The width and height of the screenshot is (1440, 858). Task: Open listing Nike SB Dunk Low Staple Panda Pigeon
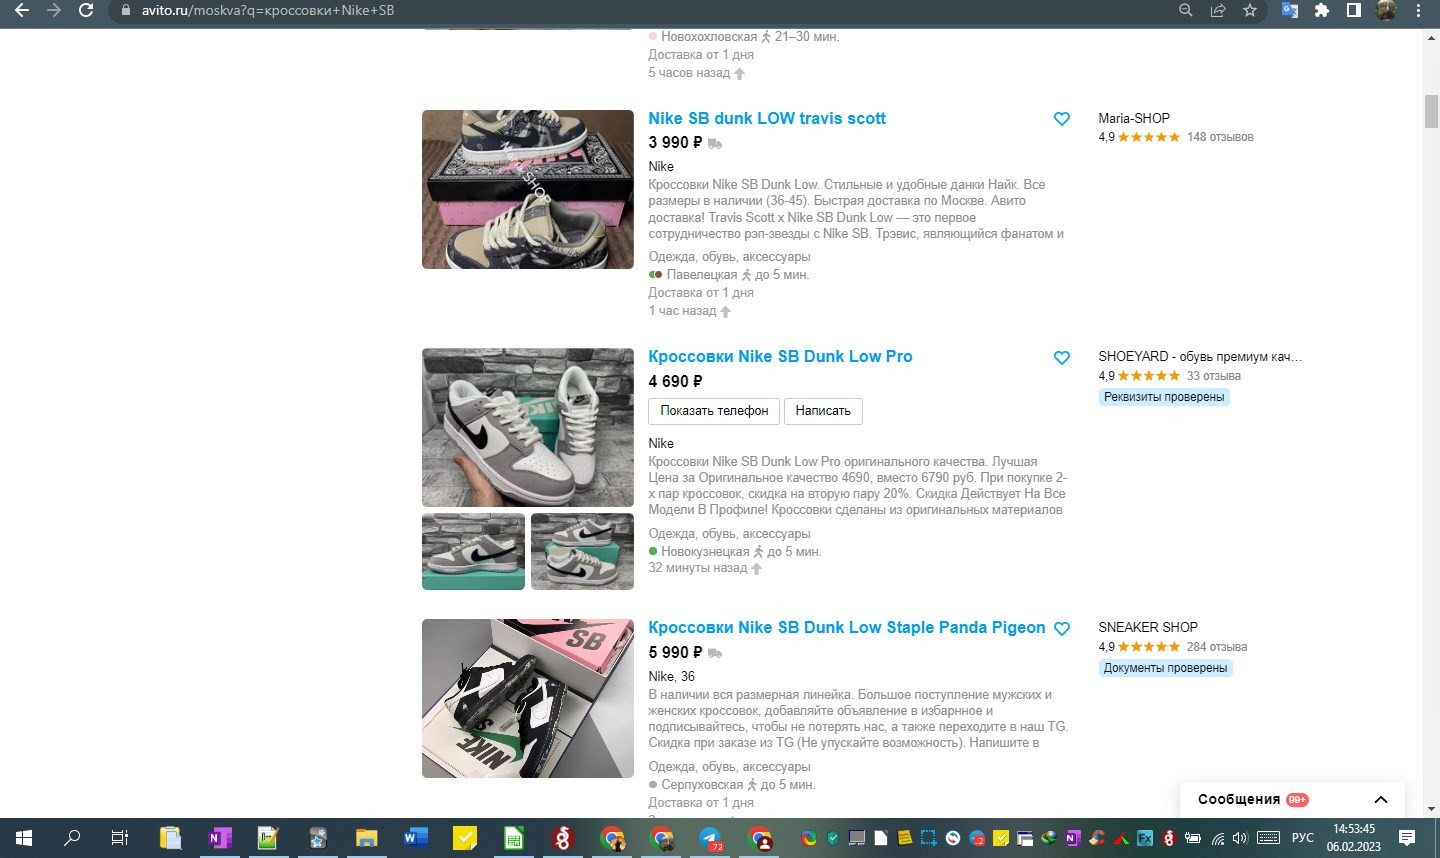coord(847,627)
